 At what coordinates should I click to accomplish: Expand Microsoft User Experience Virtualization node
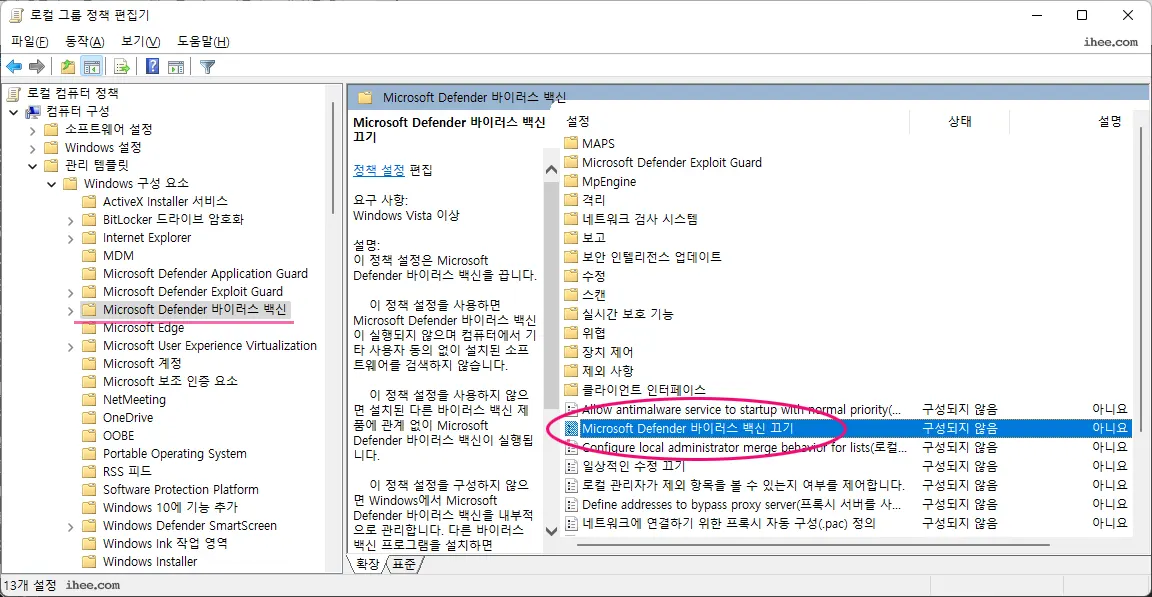(x=71, y=347)
